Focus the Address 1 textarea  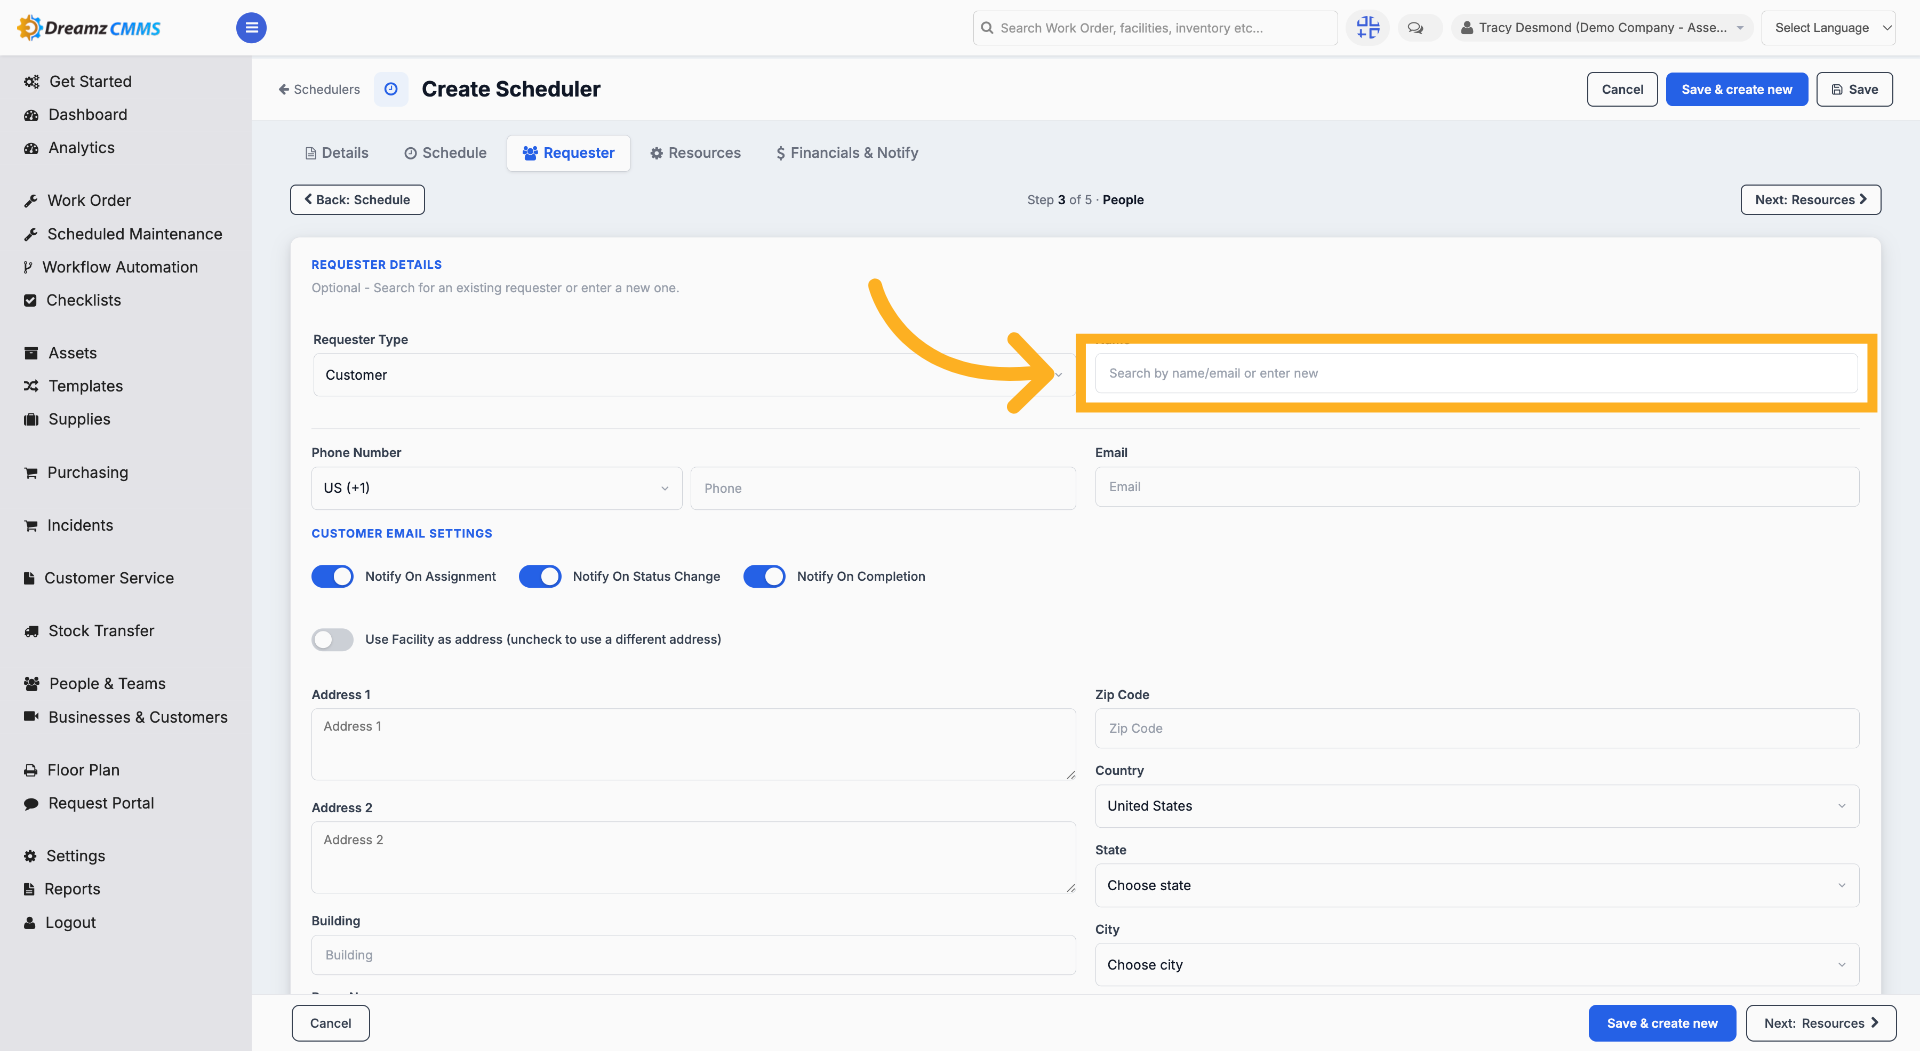[x=694, y=745]
